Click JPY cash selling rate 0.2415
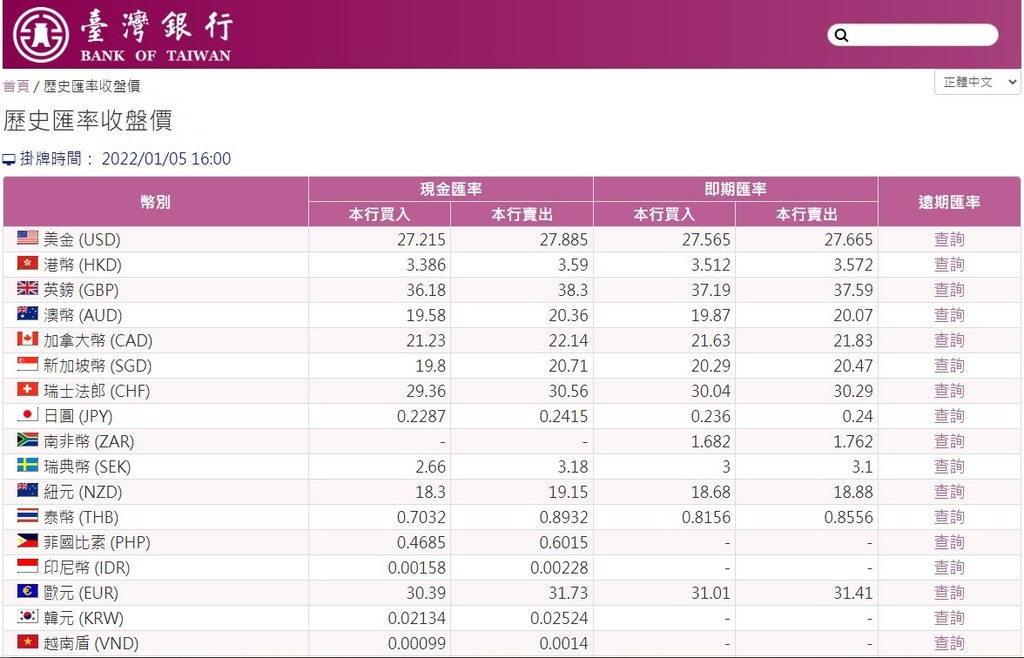The height and width of the screenshot is (658, 1024). point(564,416)
